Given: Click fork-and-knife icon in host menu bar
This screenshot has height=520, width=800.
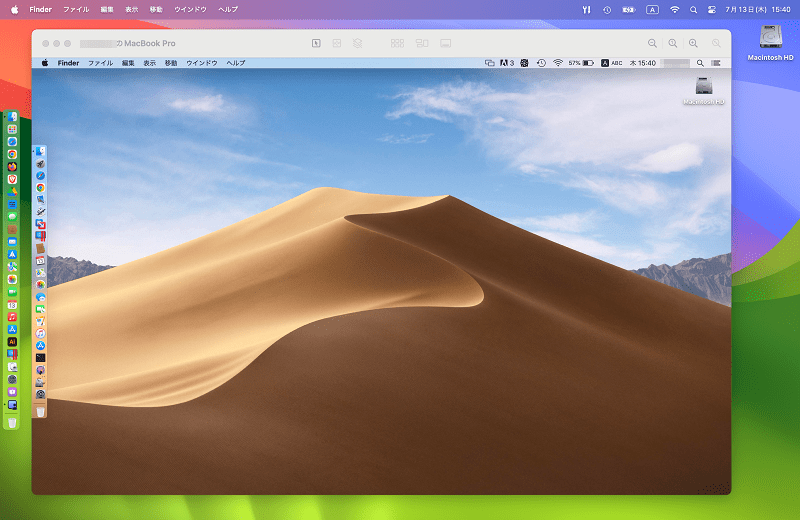Looking at the screenshot, I should [x=586, y=10].
